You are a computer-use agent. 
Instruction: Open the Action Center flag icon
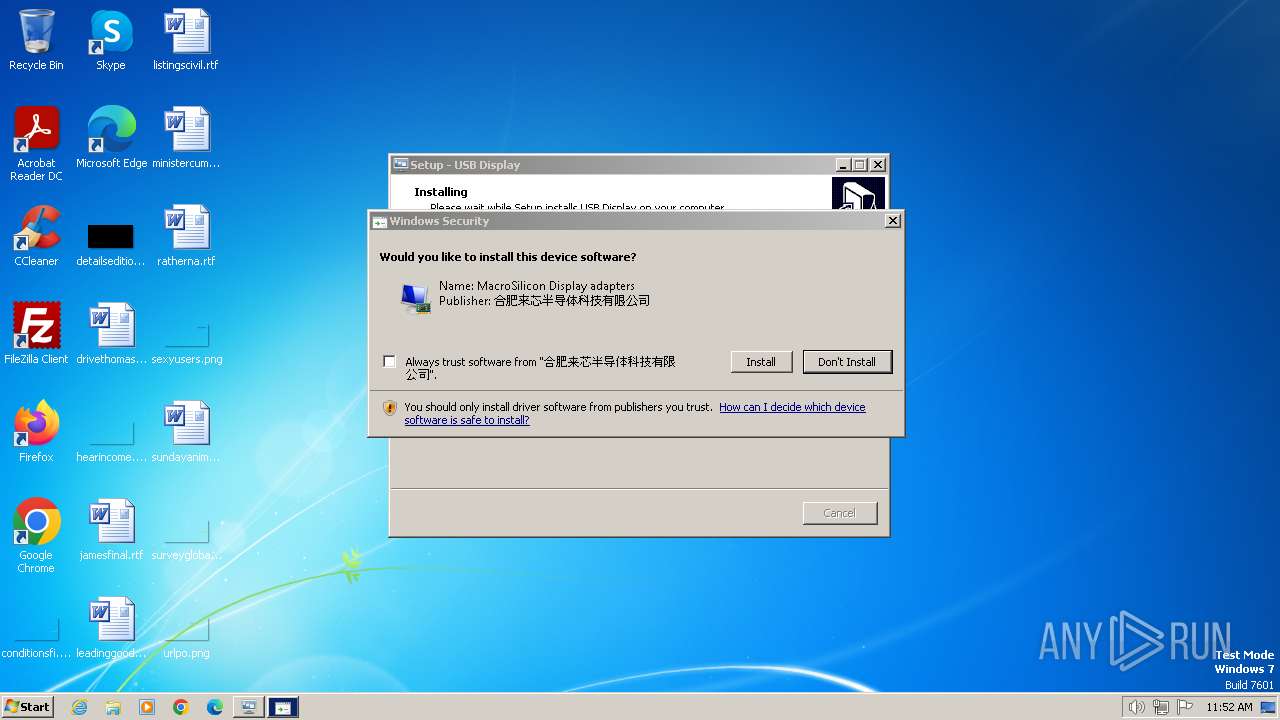coord(1185,707)
